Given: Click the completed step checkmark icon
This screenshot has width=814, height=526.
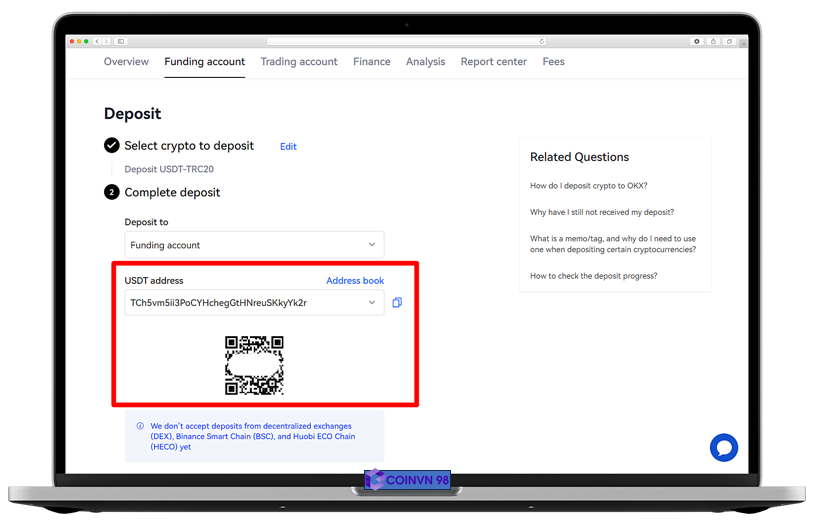Looking at the screenshot, I should click(112, 145).
